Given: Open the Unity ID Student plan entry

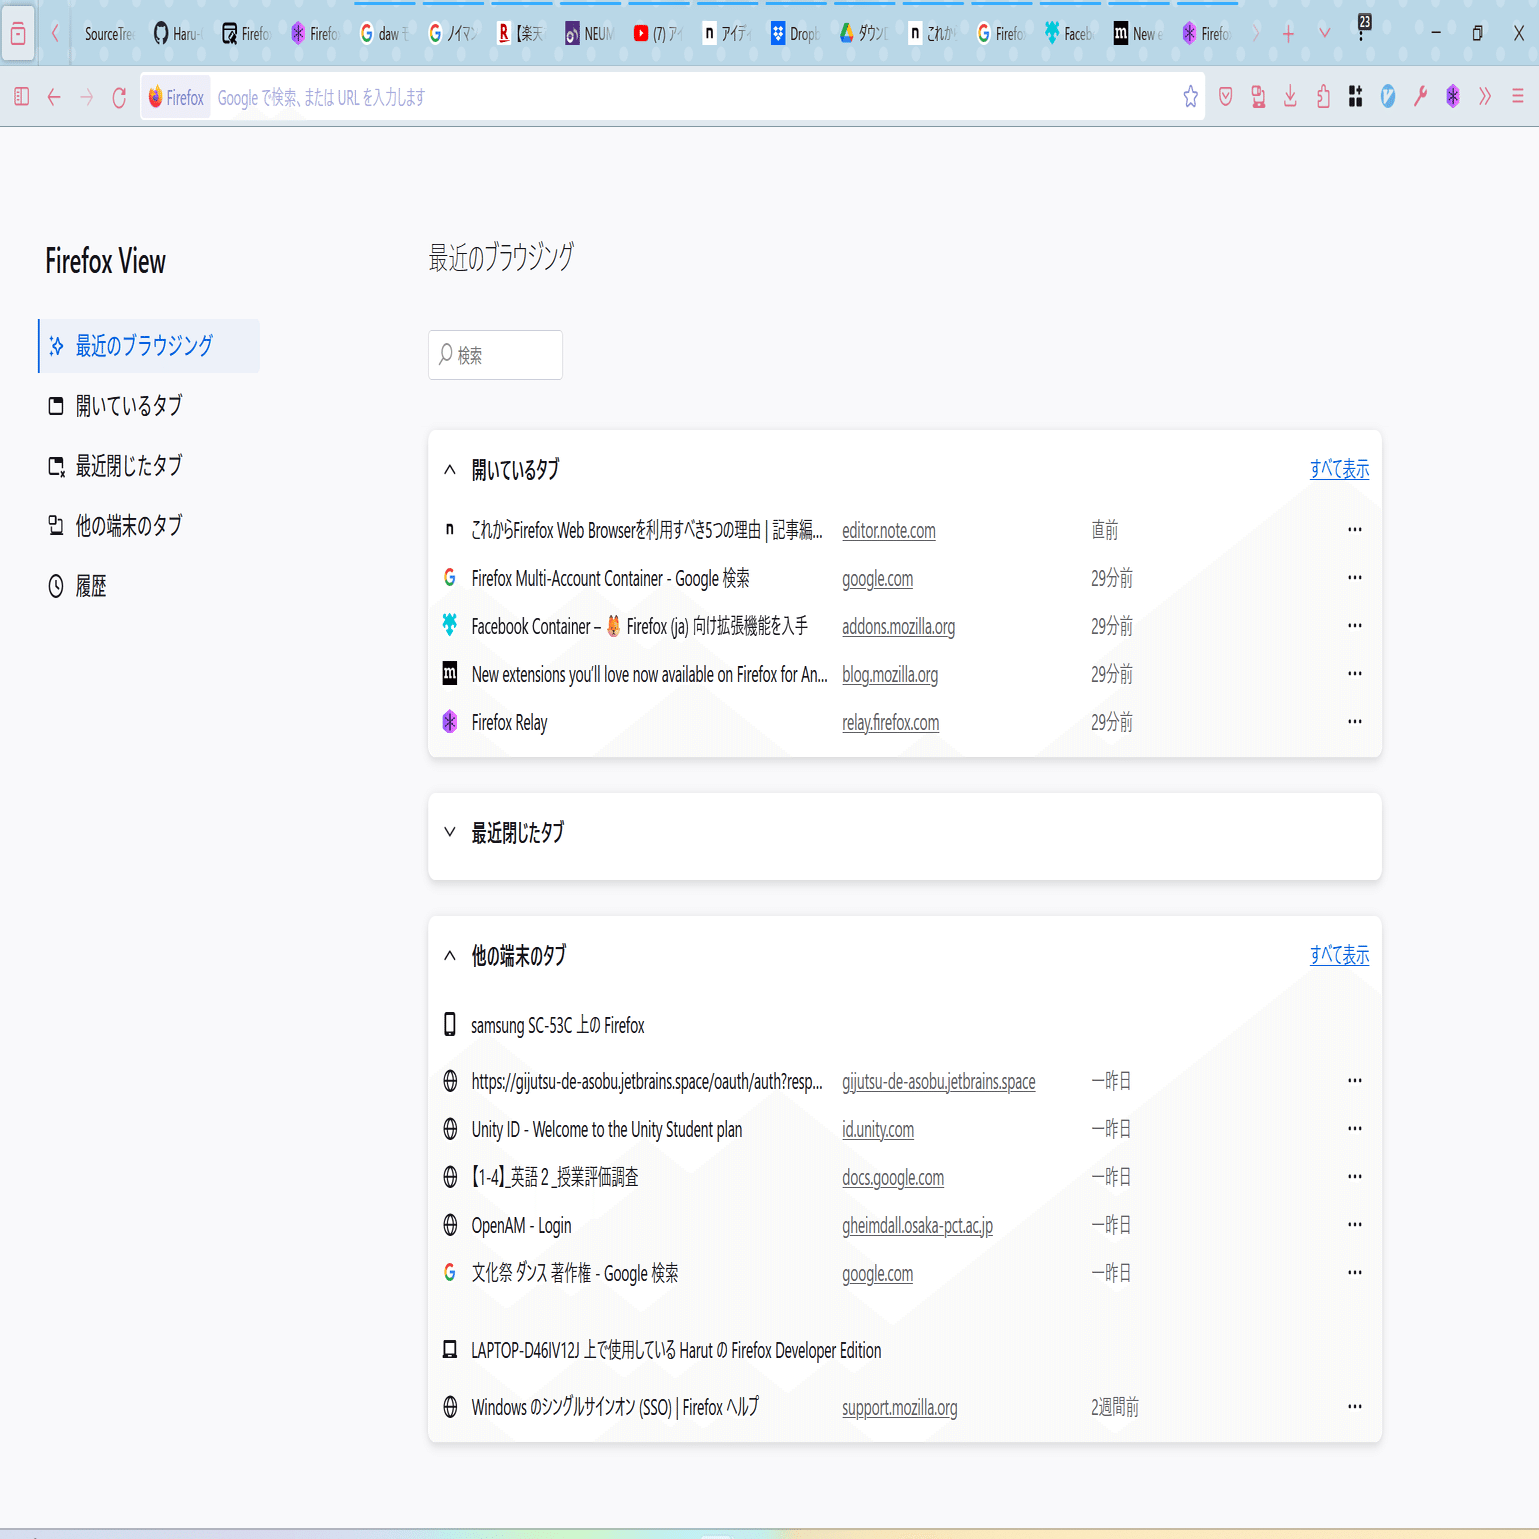Looking at the screenshot, I should click(x=606, y=1130).
